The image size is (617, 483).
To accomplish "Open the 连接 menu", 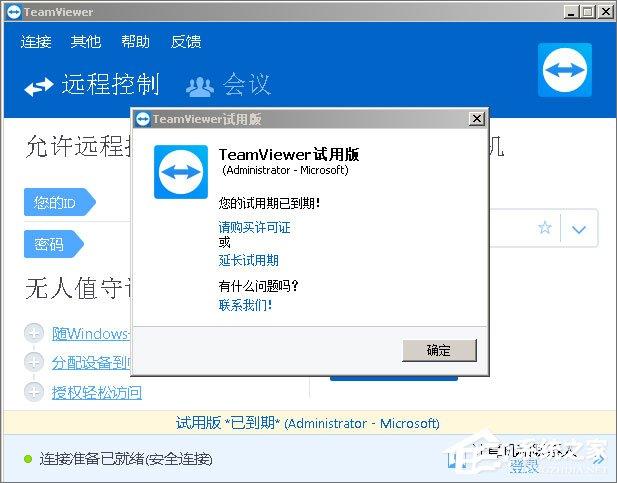I will 36,42.
